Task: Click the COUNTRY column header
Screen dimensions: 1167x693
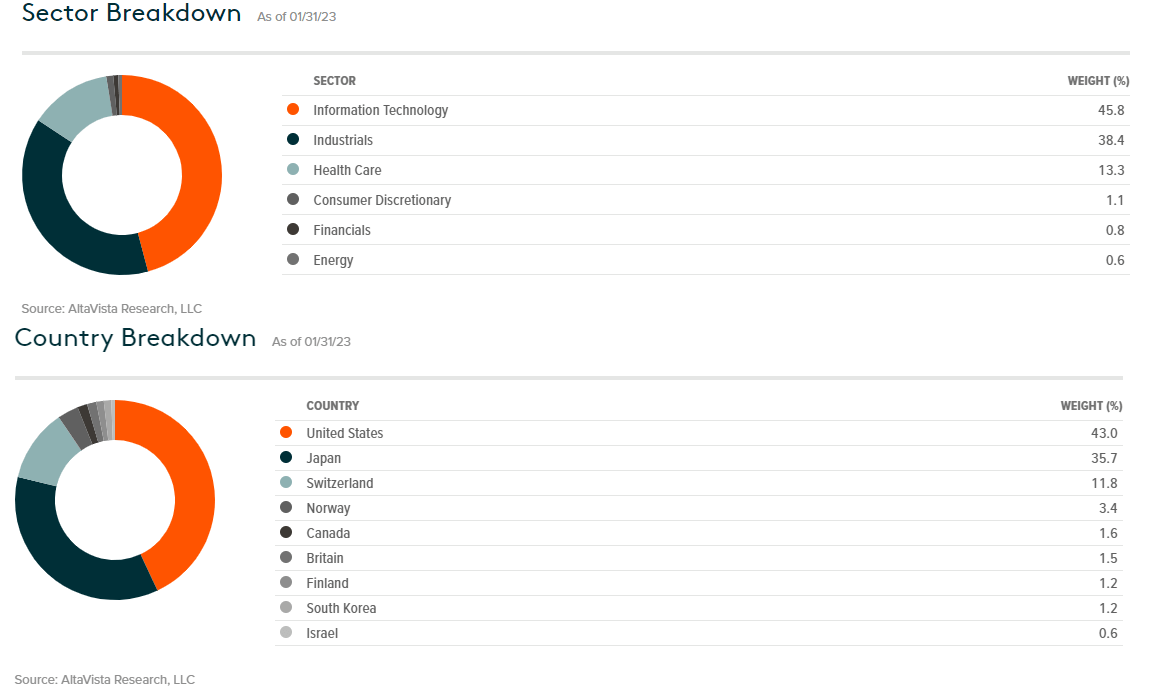Action: (332, 406)
